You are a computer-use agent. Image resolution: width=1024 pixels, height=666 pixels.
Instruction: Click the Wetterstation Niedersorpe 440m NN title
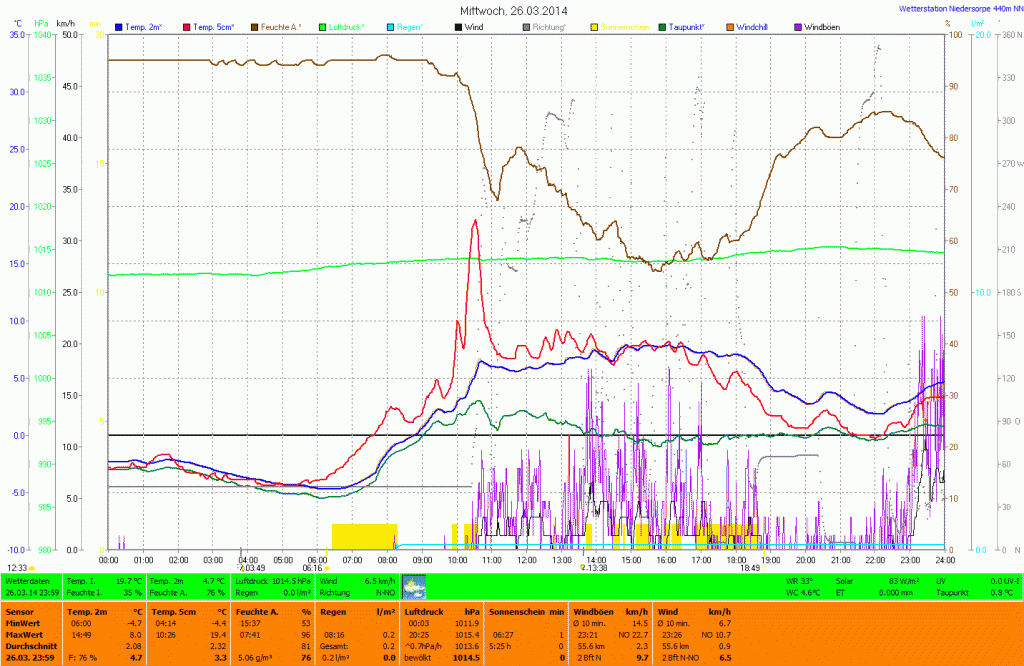(953, 7)
